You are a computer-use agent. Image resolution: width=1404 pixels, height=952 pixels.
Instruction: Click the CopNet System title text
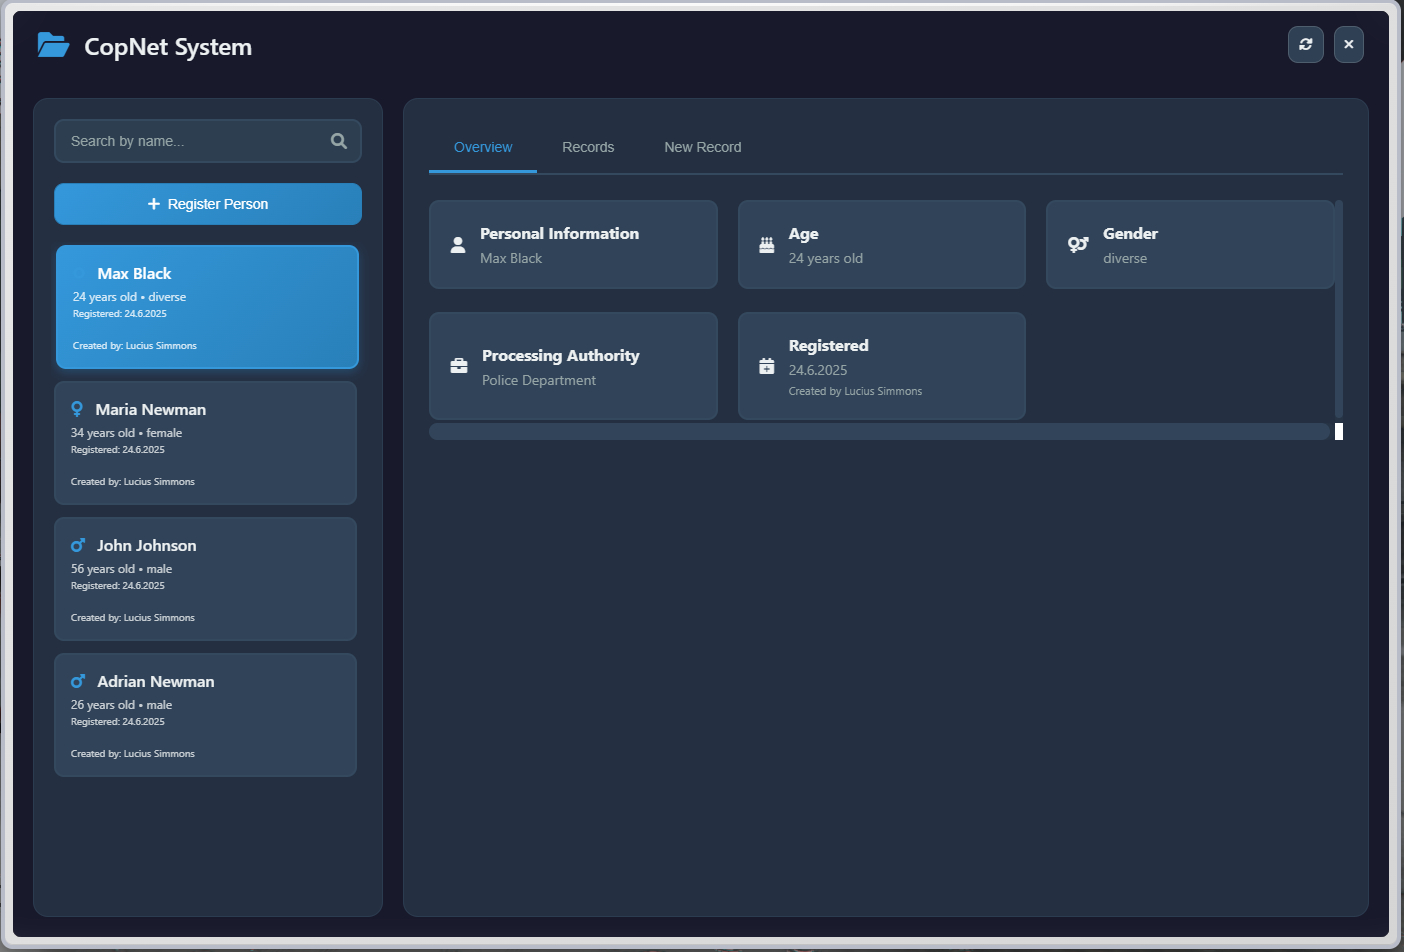coord(168,47)
